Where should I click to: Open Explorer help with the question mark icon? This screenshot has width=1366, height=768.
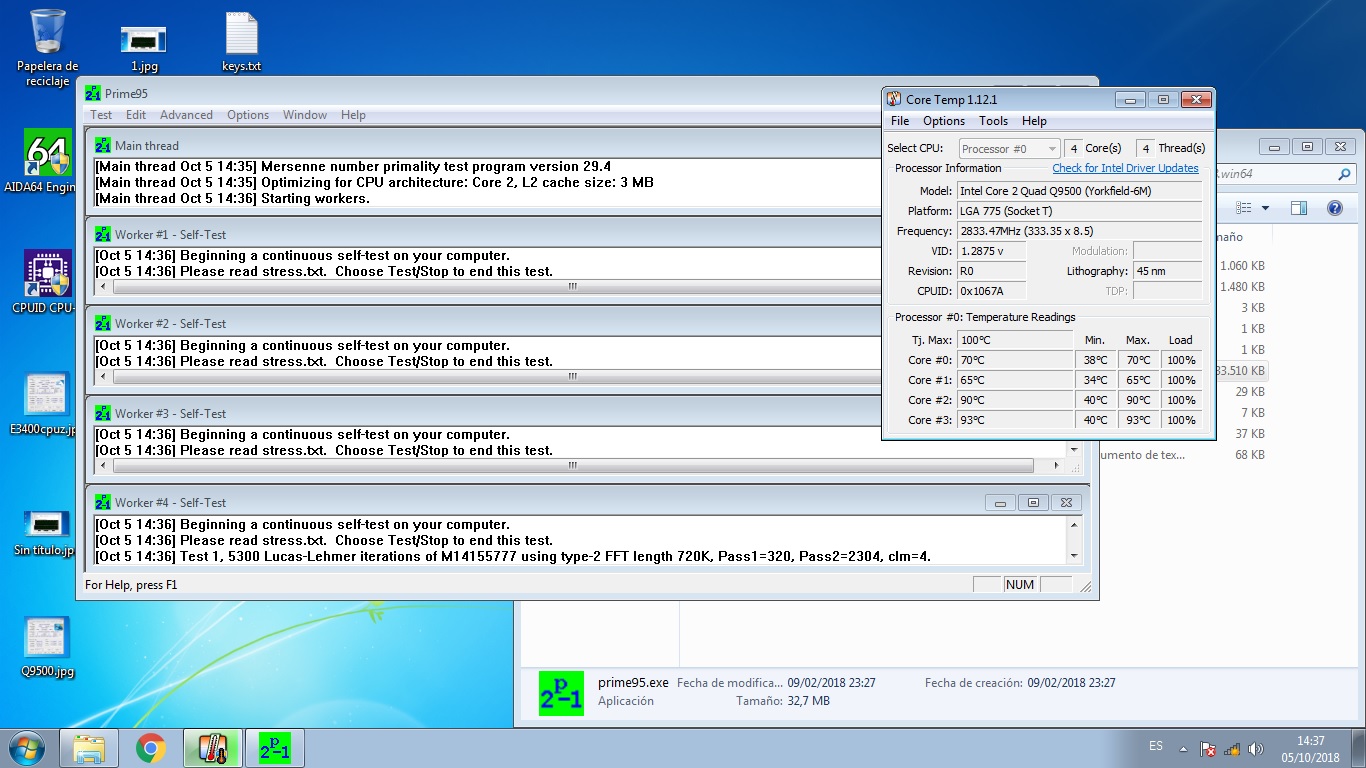coord(1334,208)
